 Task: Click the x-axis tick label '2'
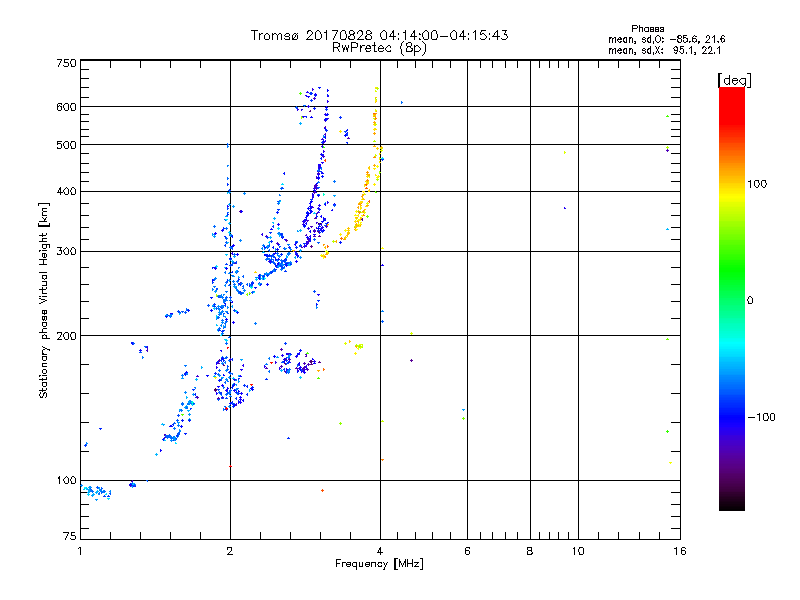(x=230, y=551)
